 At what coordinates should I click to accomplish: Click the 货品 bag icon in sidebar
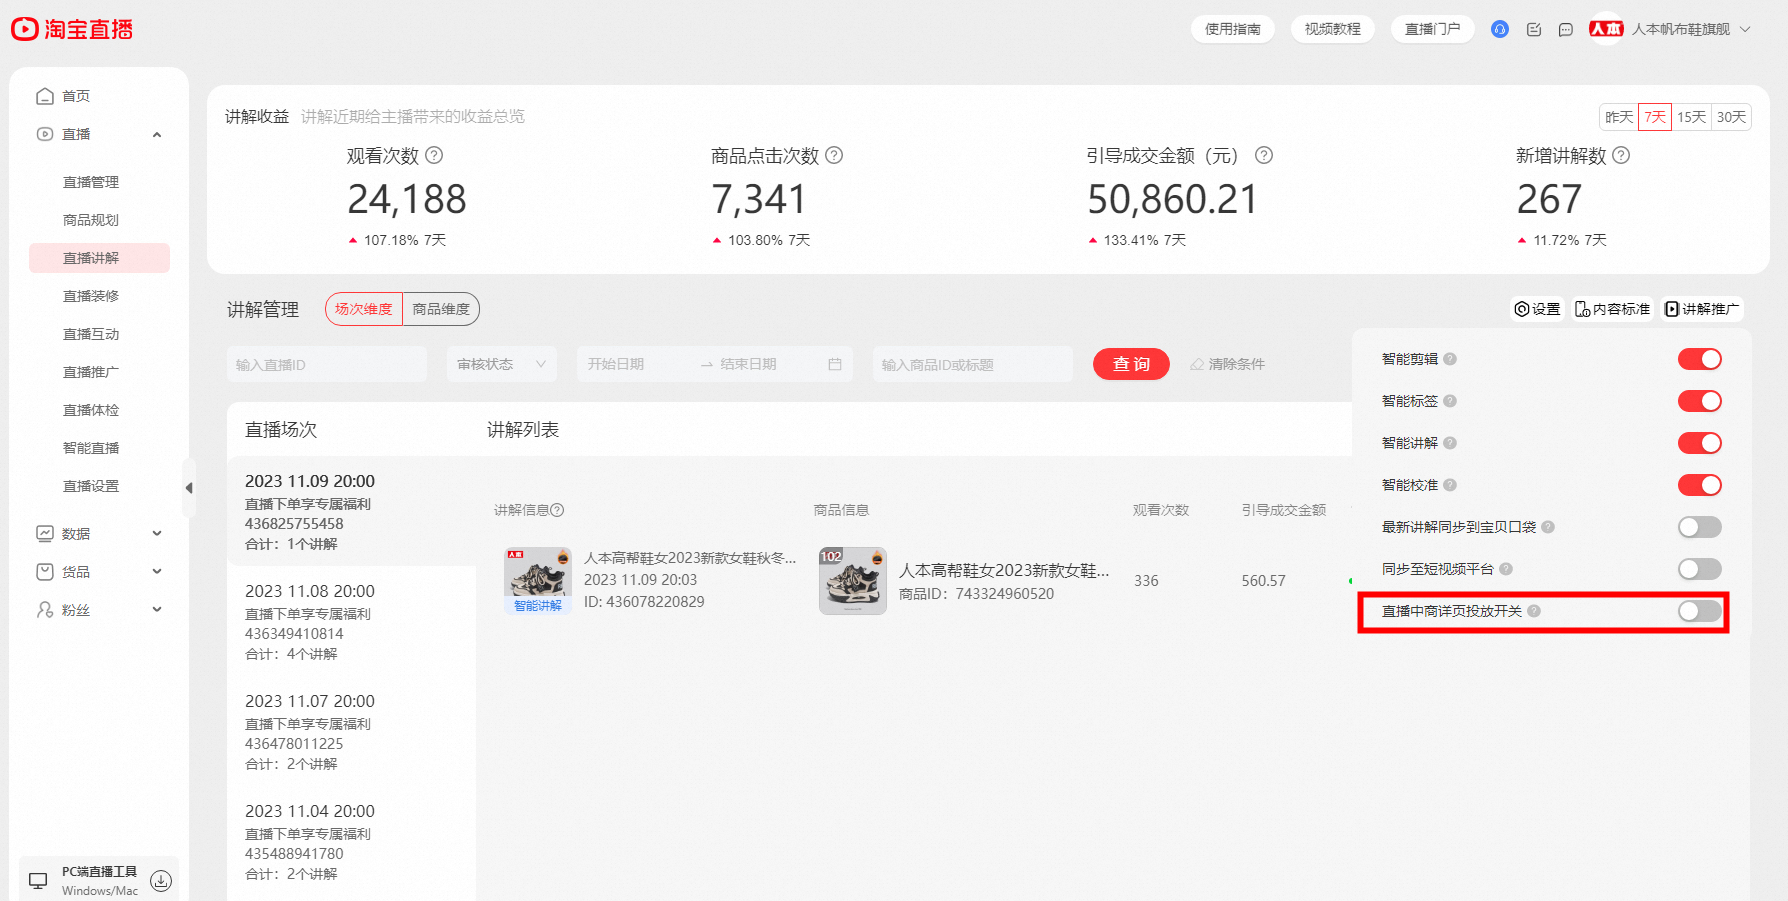coord(45,572)
